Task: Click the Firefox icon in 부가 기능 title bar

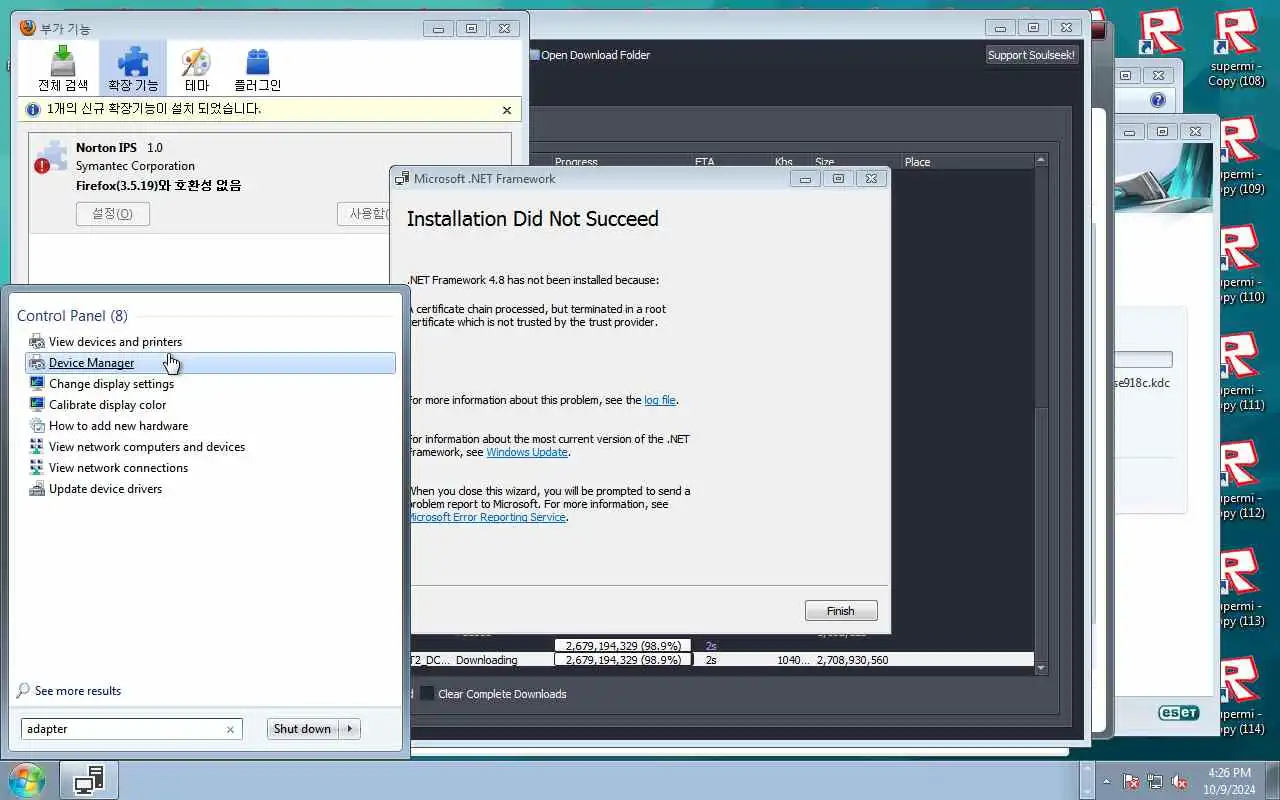Action: (28, 29)
